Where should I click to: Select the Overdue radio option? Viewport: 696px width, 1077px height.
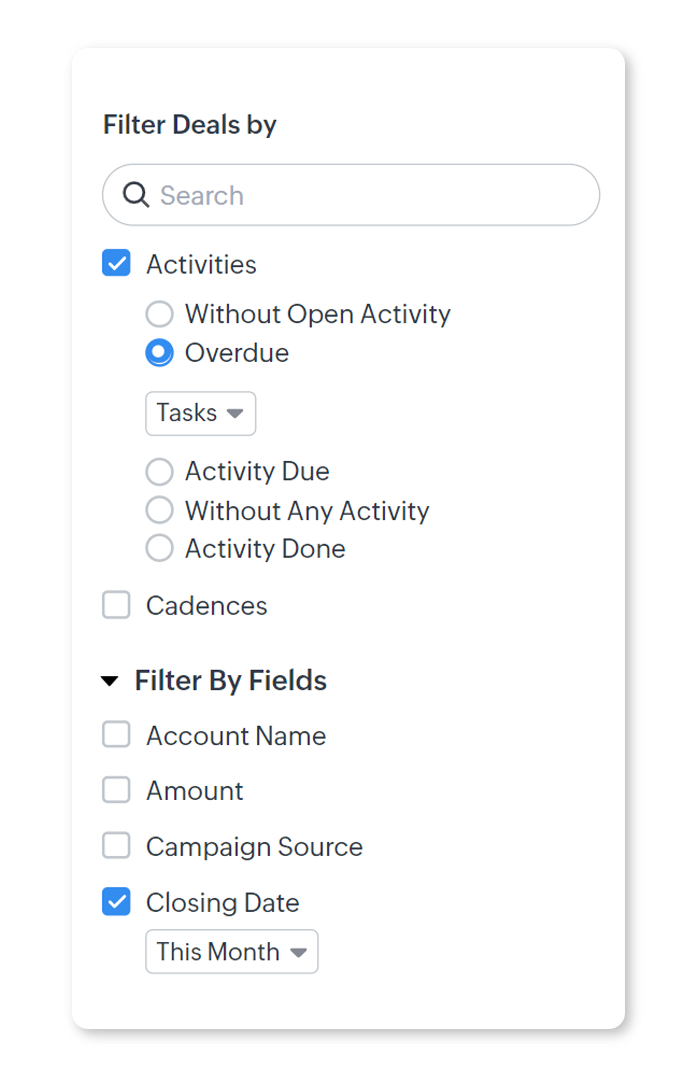(x=159, y=353)
